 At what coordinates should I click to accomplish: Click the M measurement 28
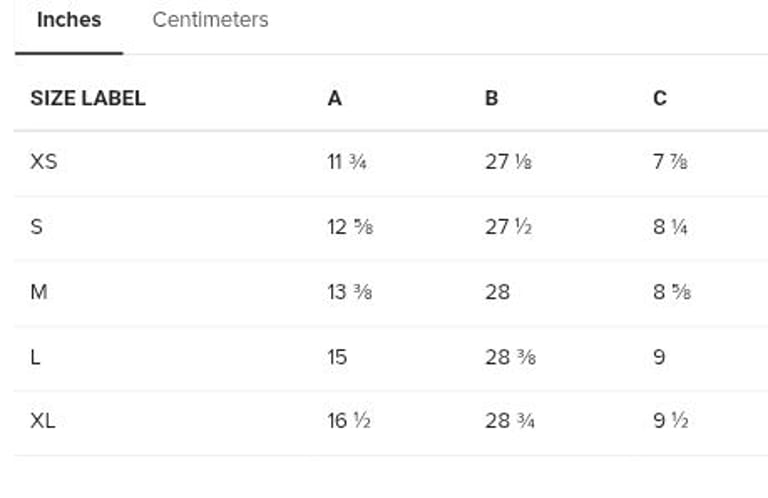[497, 292]
